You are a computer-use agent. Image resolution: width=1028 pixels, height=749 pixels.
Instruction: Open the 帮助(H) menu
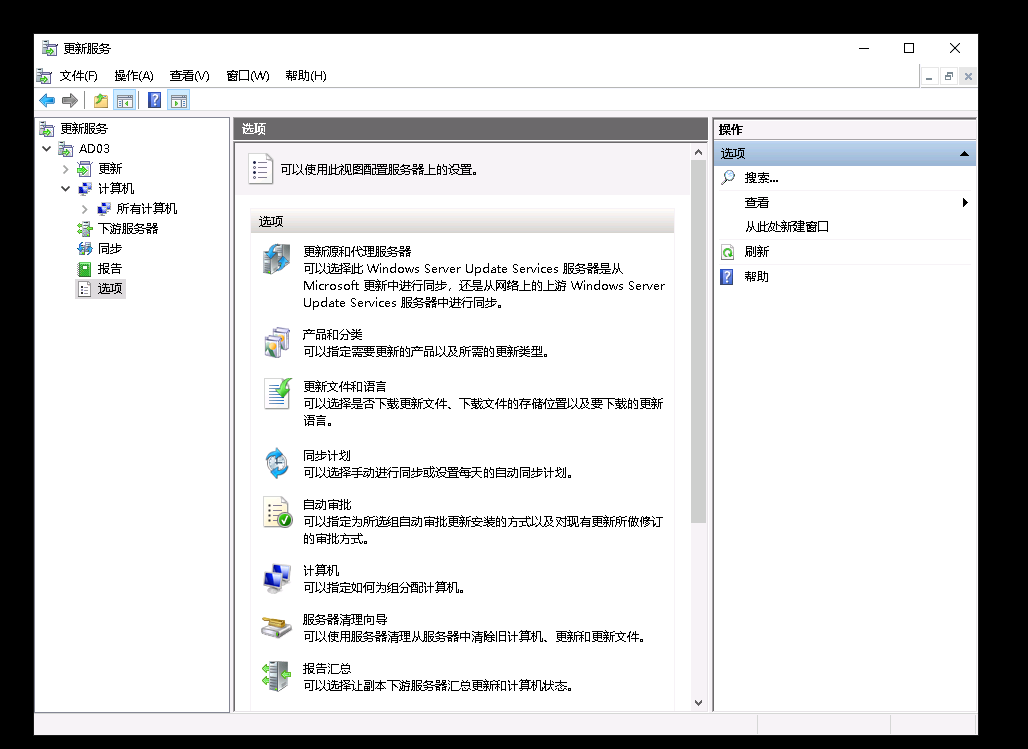pyautogui.click(x=306, y=76)
